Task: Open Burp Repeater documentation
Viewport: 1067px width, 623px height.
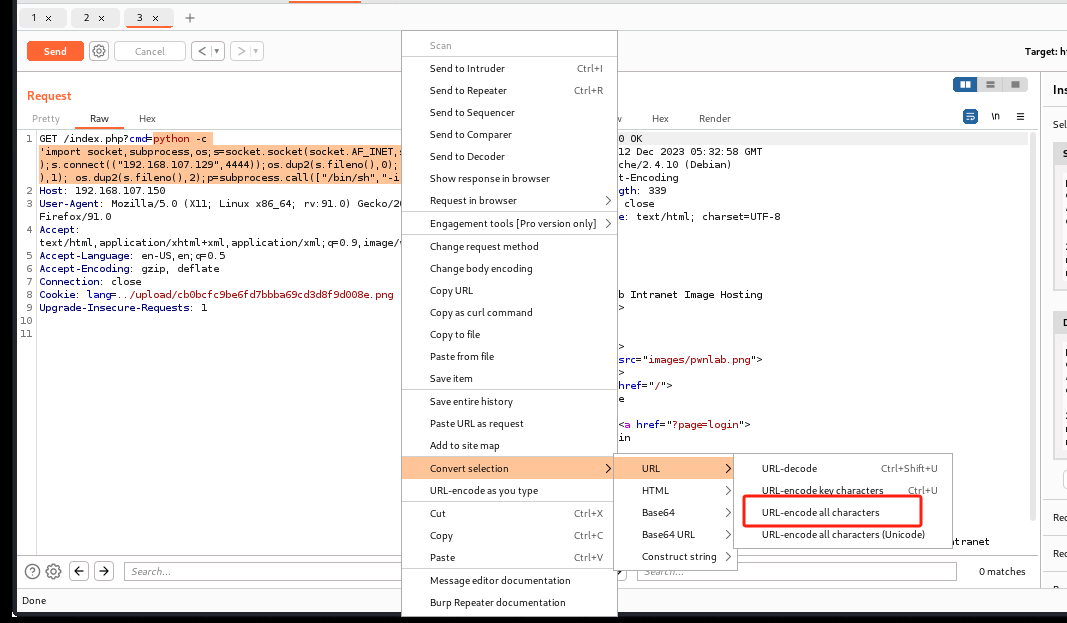Action: (510, 603)
